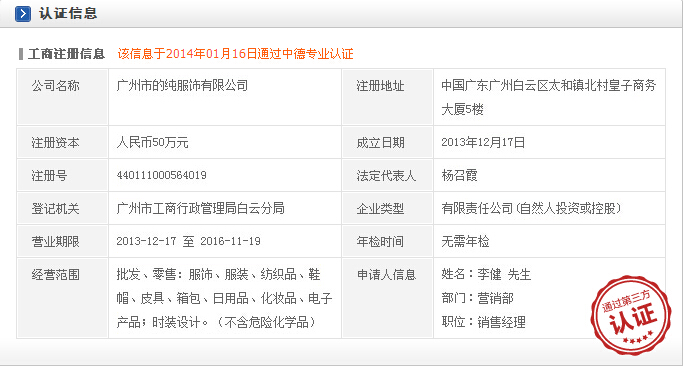This screenshot has width=684, height=366.
Task: Click the 经营范围 label cell
Action: (x=62, y=298)
